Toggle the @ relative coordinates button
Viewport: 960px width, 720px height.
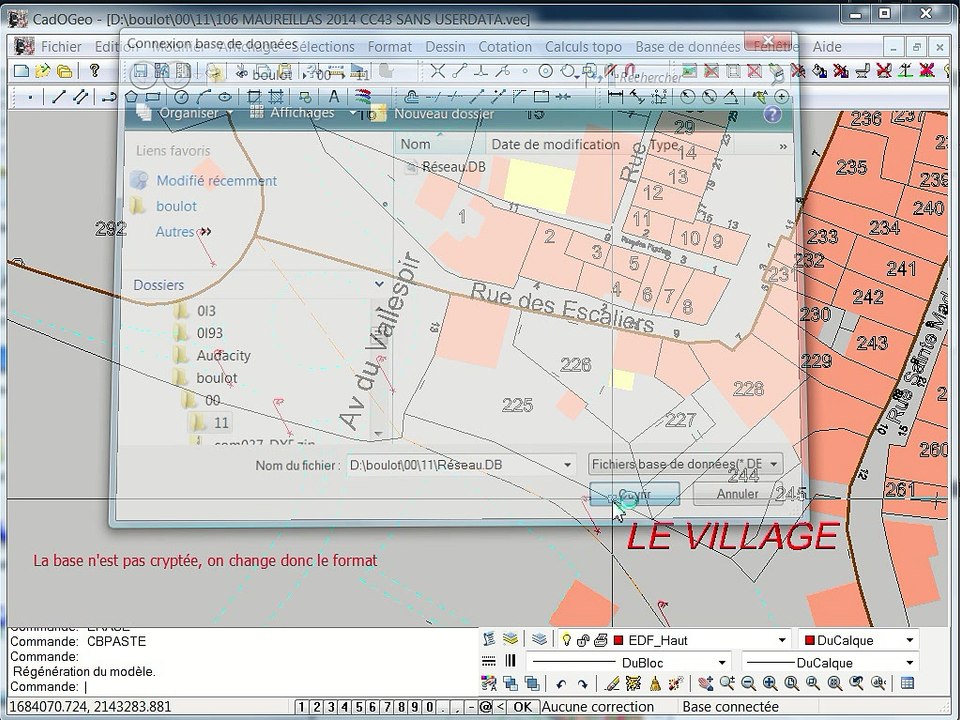point(486,707)
